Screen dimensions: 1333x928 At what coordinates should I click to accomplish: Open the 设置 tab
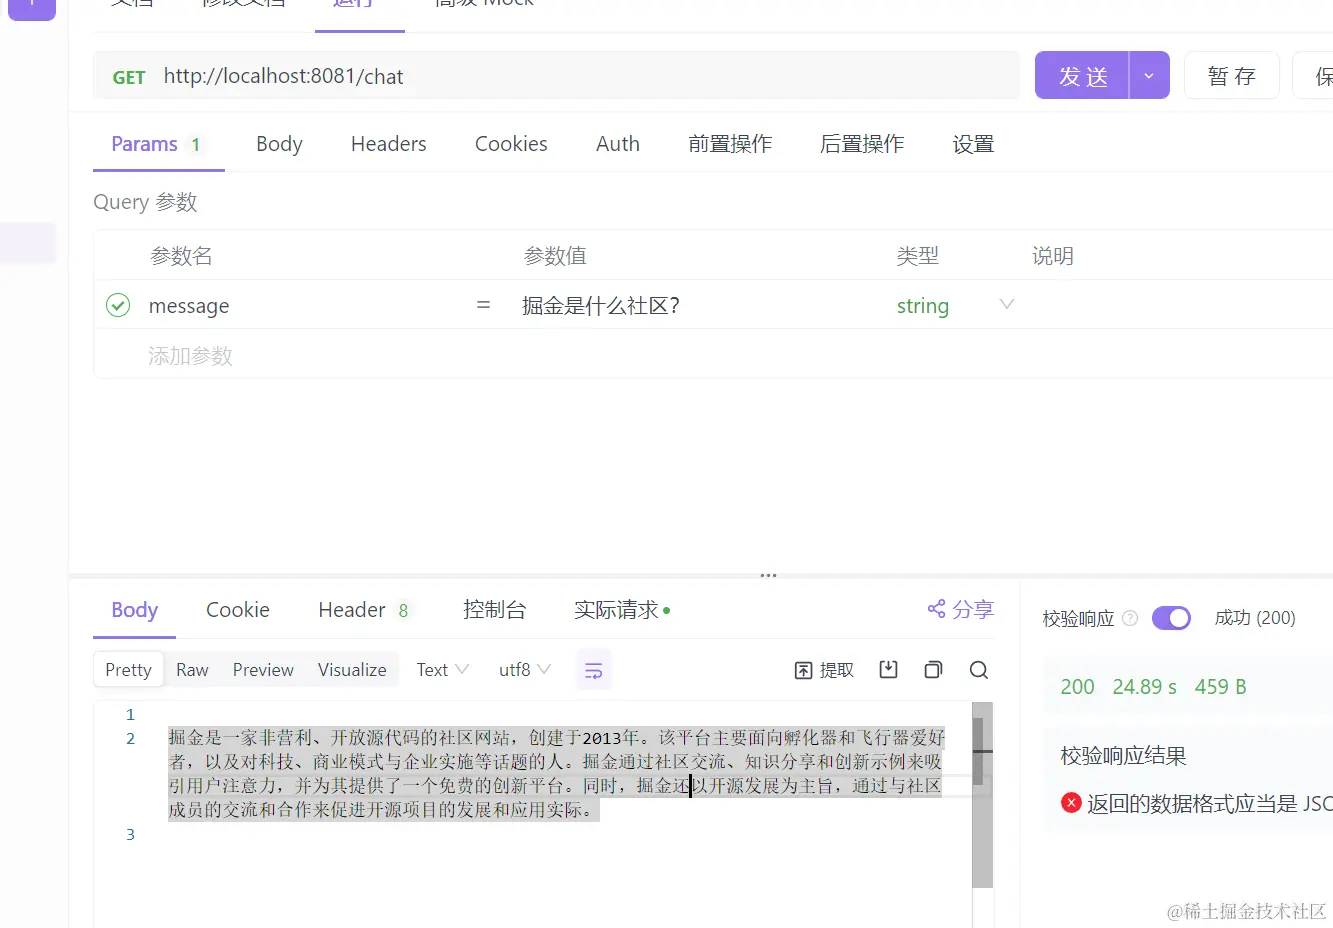973,144
